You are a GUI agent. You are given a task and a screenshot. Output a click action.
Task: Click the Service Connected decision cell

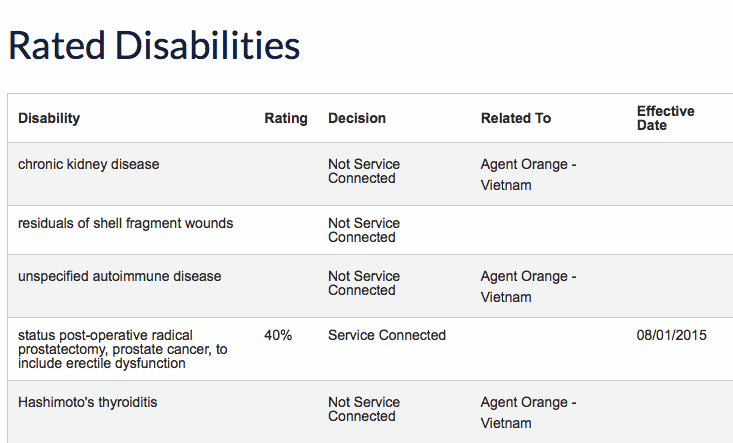click(x=387, y=335)
